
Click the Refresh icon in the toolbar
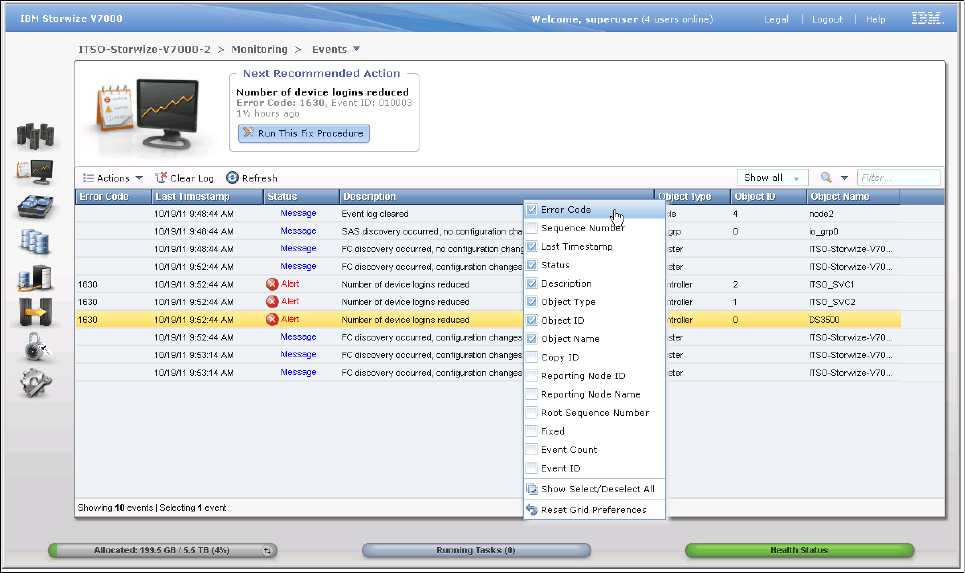(233, 178)
